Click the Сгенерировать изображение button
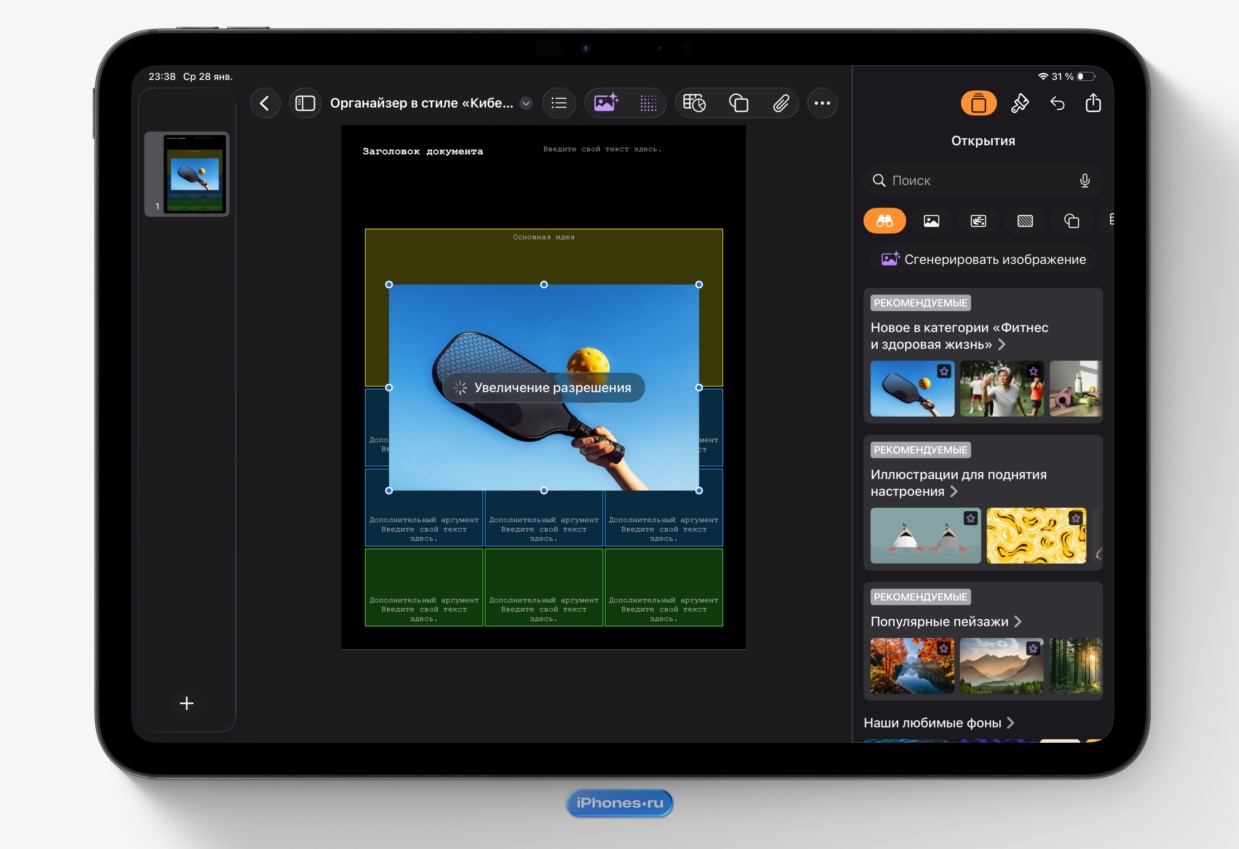The height and width of the screenshot is (849, 1239). [x=983, y=259]
